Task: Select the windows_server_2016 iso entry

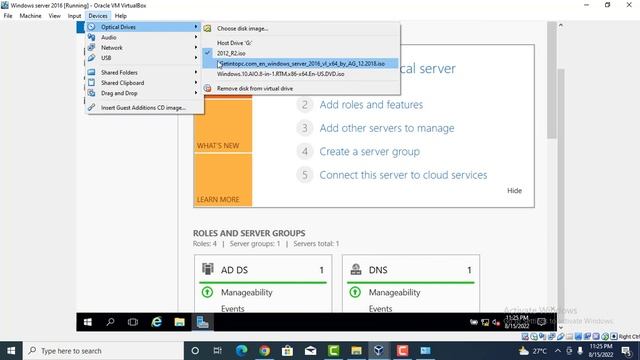Action: [x=301, y=64]
